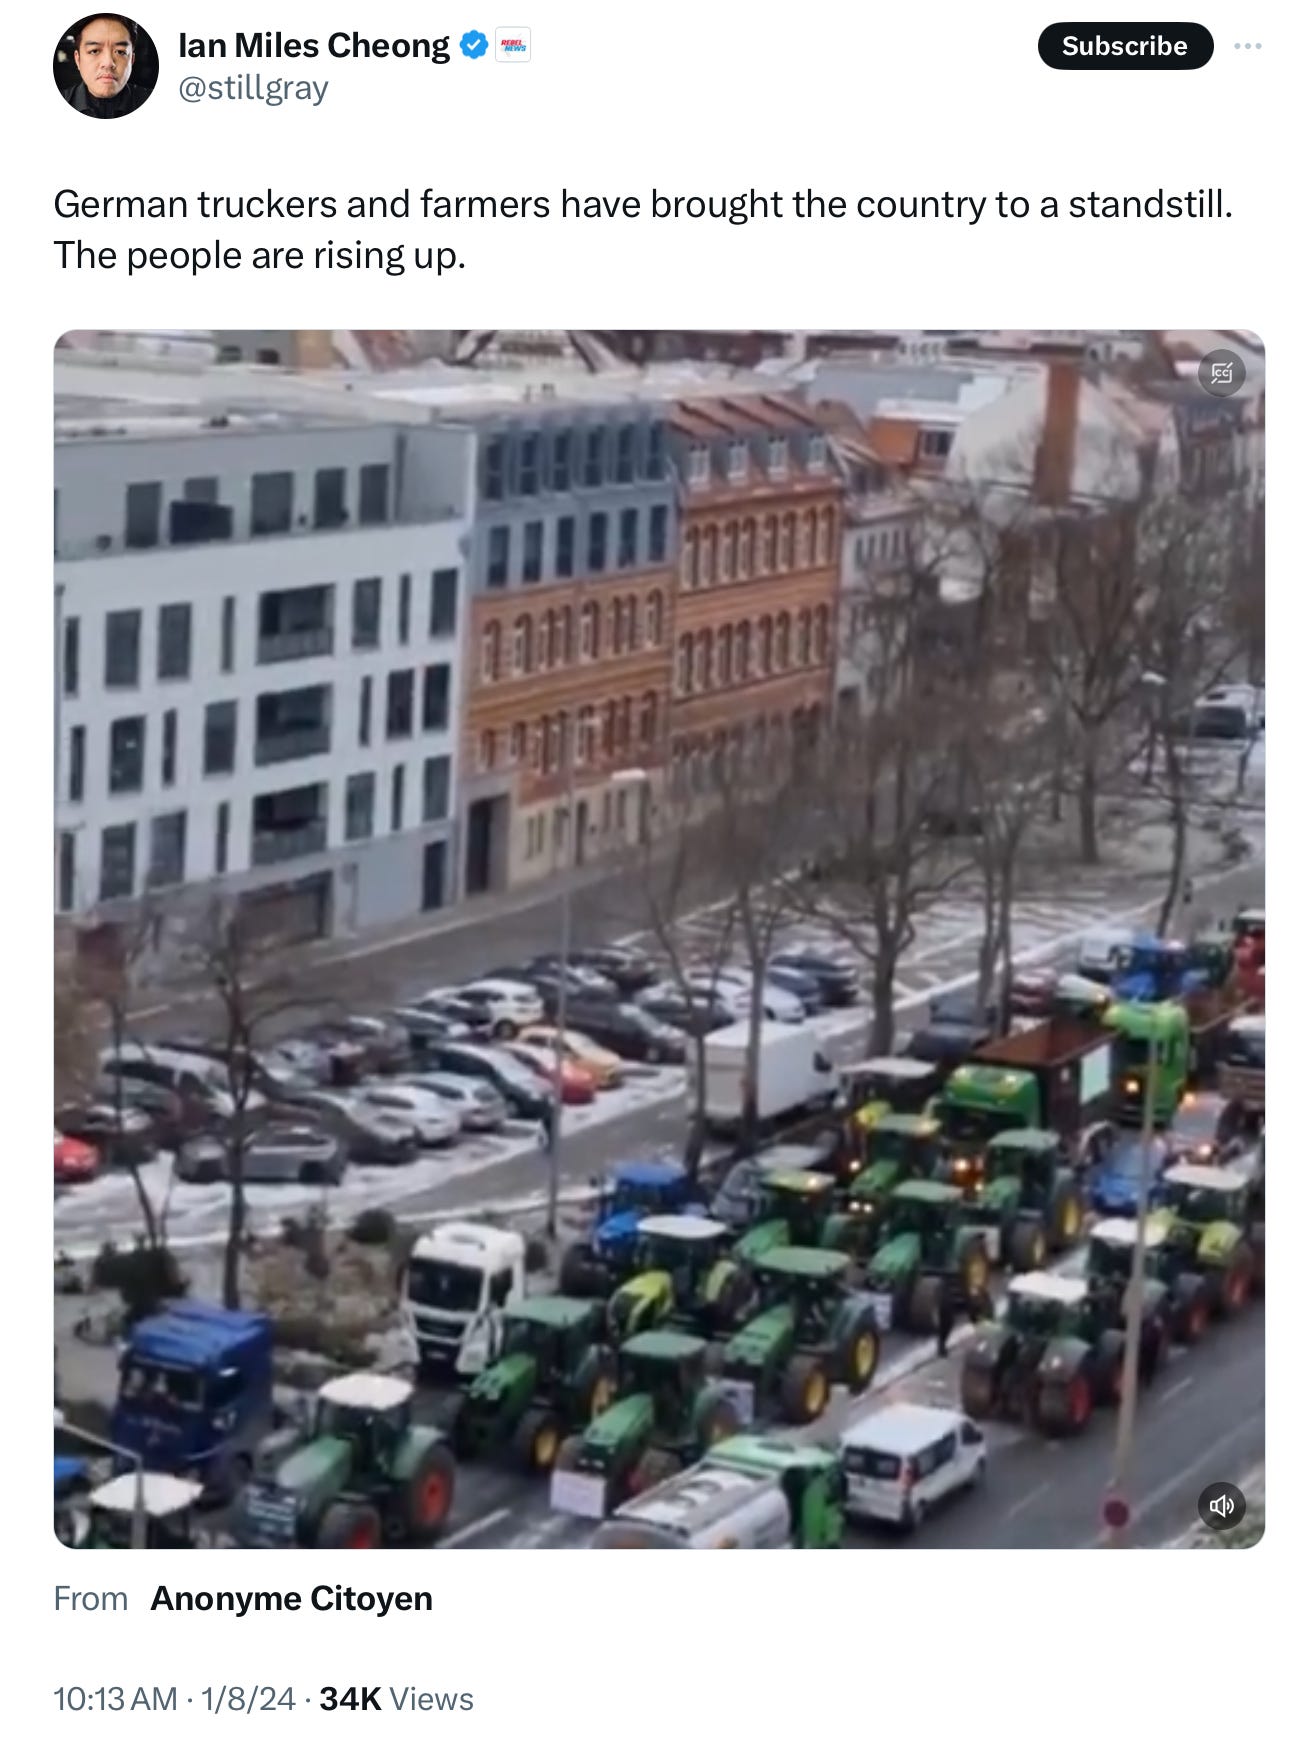The image size is (1312, 1740).
Task: Open the three-dot more options menu
Action: (1247, 46)
